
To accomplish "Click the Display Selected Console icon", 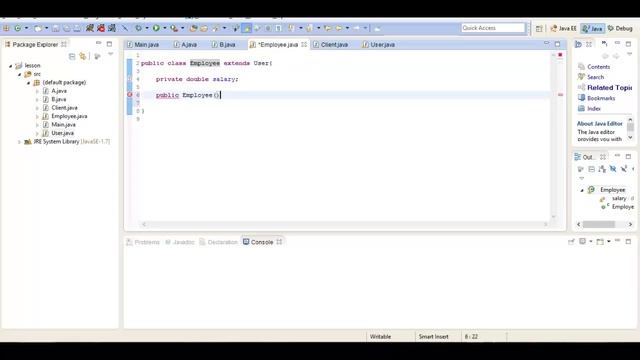I will coord(583,242).
